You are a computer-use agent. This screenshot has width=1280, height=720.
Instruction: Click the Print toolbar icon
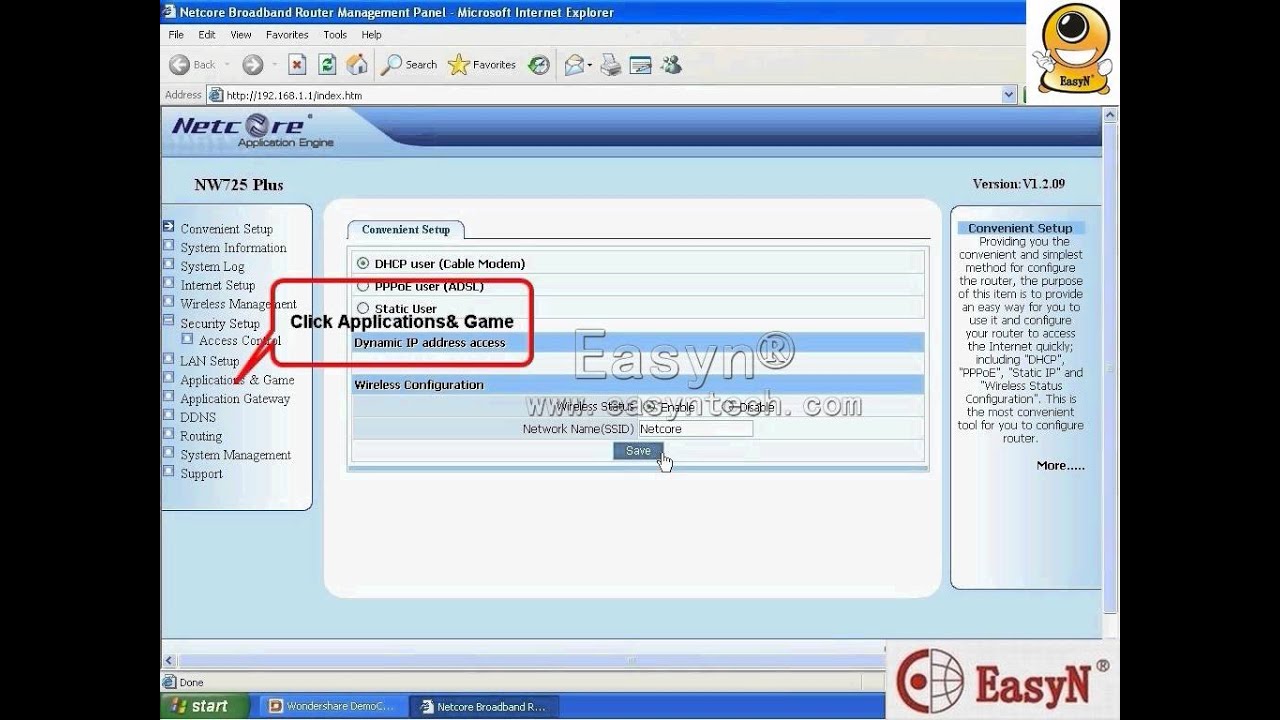coord(611,65)
